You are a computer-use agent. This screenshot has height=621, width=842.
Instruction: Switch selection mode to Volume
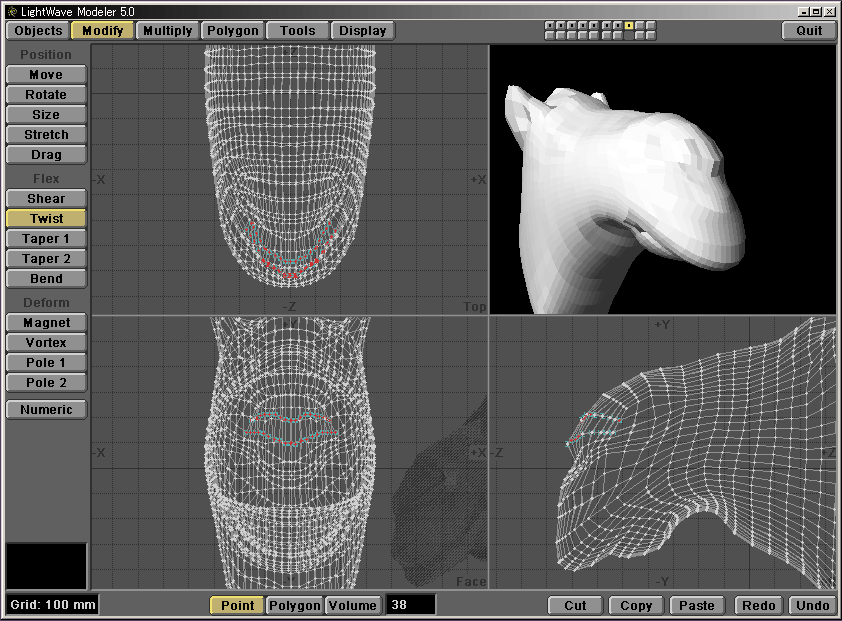353,605
